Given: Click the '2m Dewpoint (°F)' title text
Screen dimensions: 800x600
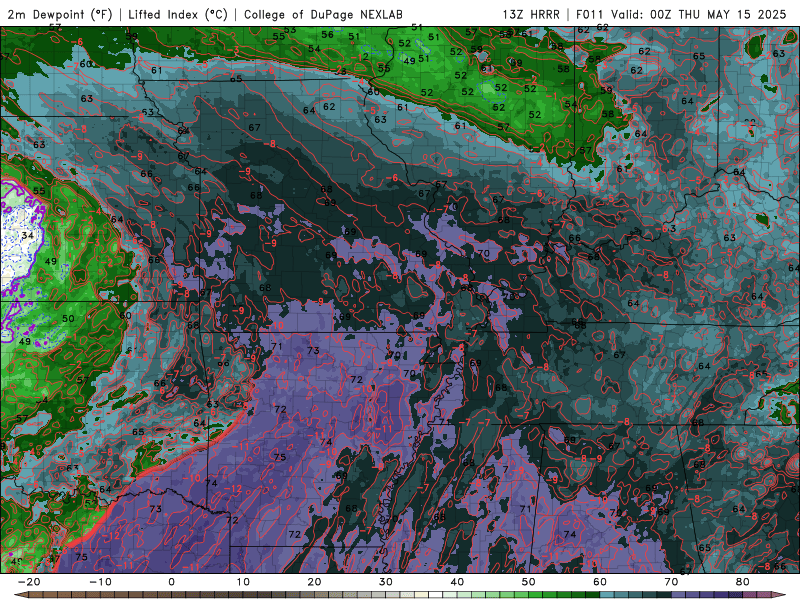Looking at the screenshot, I should pyautogui.click(x=60, y=14).
